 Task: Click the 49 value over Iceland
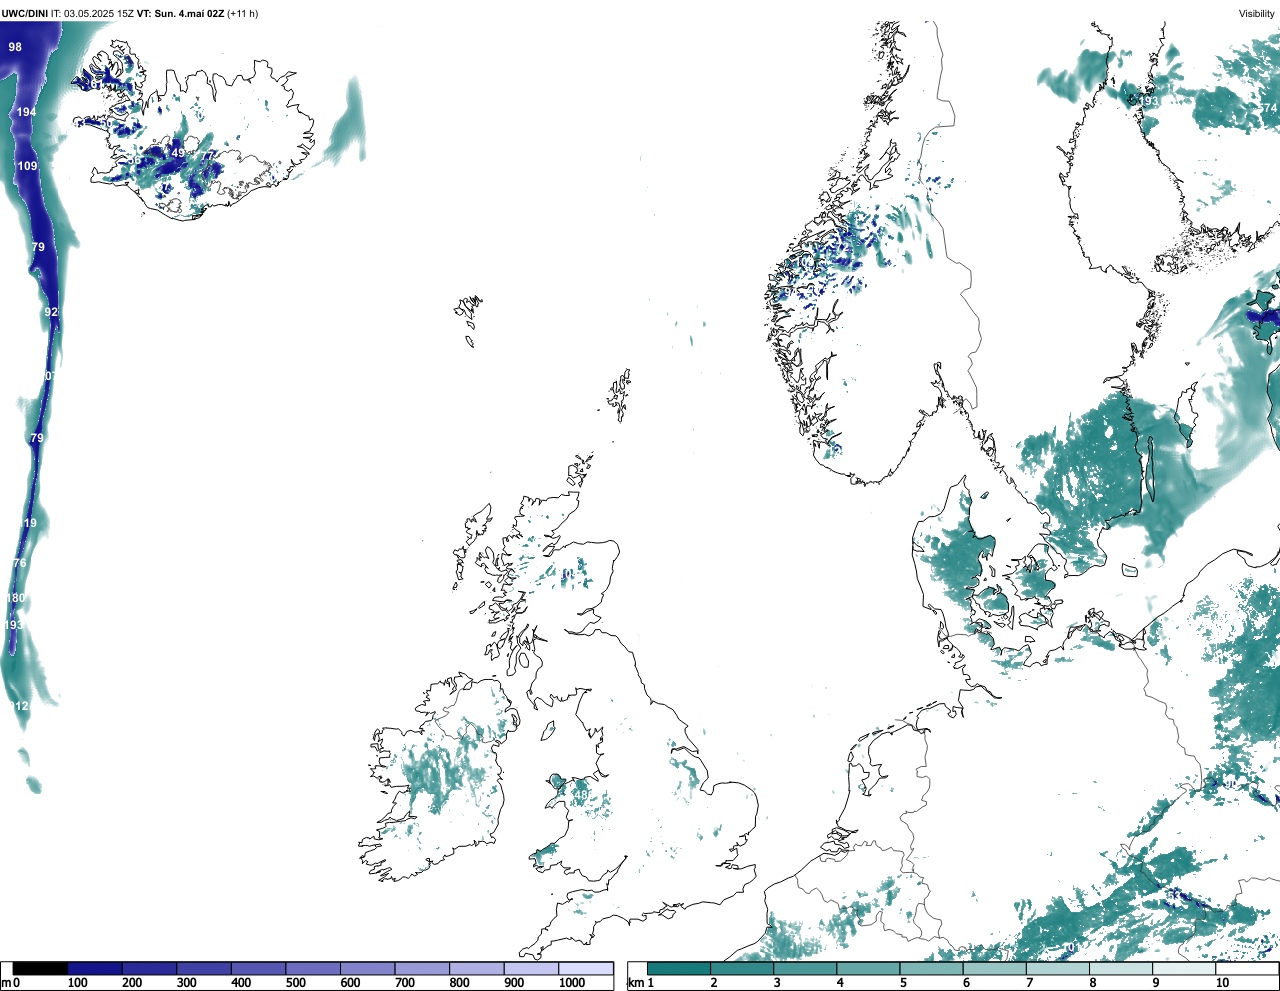178,154
